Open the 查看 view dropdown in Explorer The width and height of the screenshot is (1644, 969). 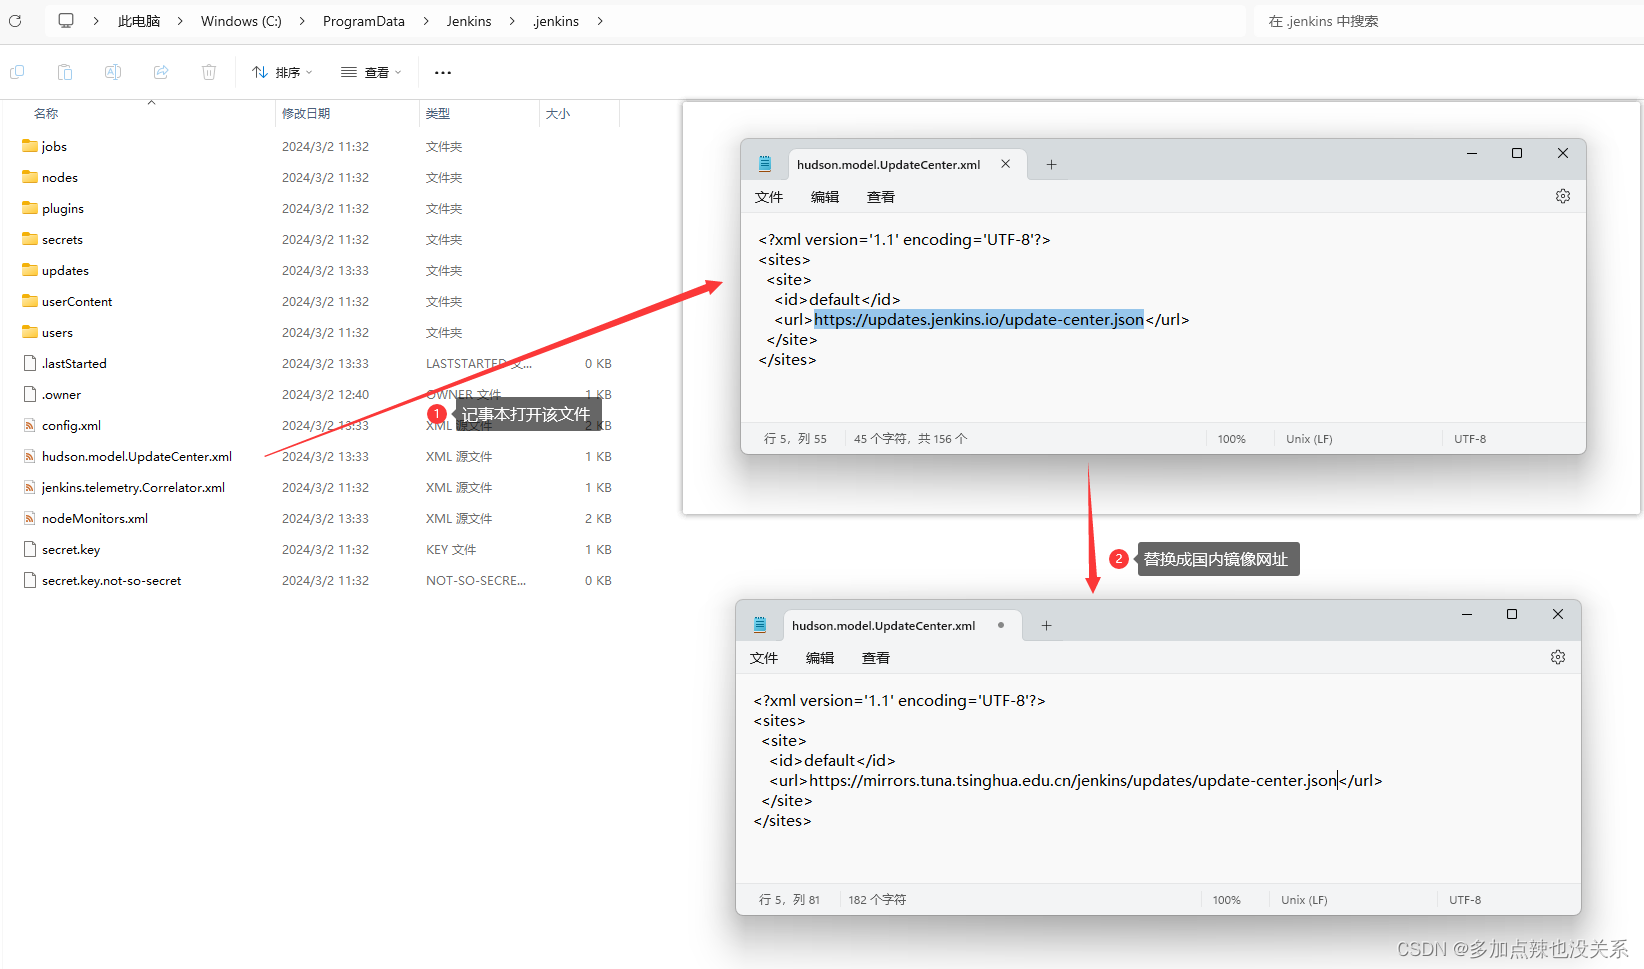coord(371,72)
